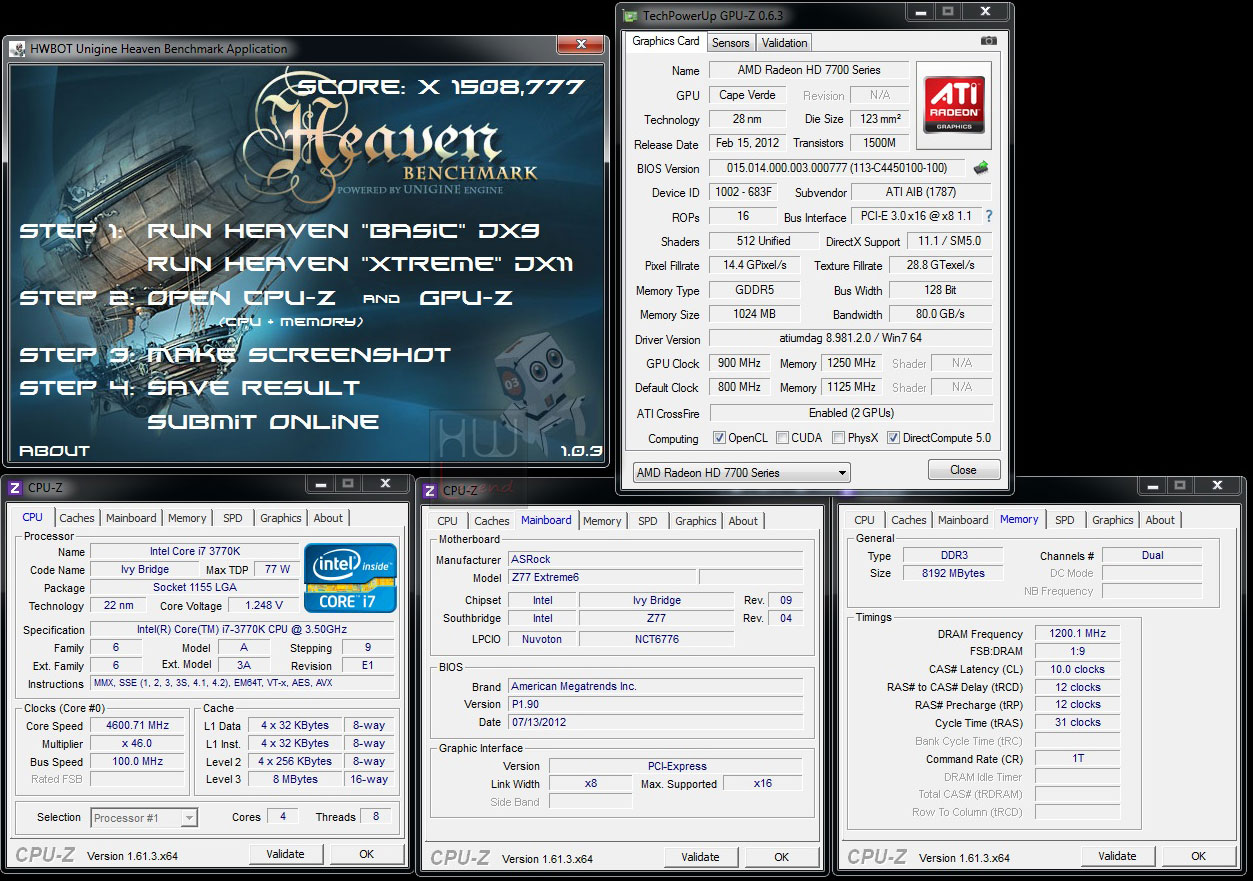Open Graphics tab in the processor CPU-Z window
The width and height of the screenshot is (1253, 881).
click(281, 518)
